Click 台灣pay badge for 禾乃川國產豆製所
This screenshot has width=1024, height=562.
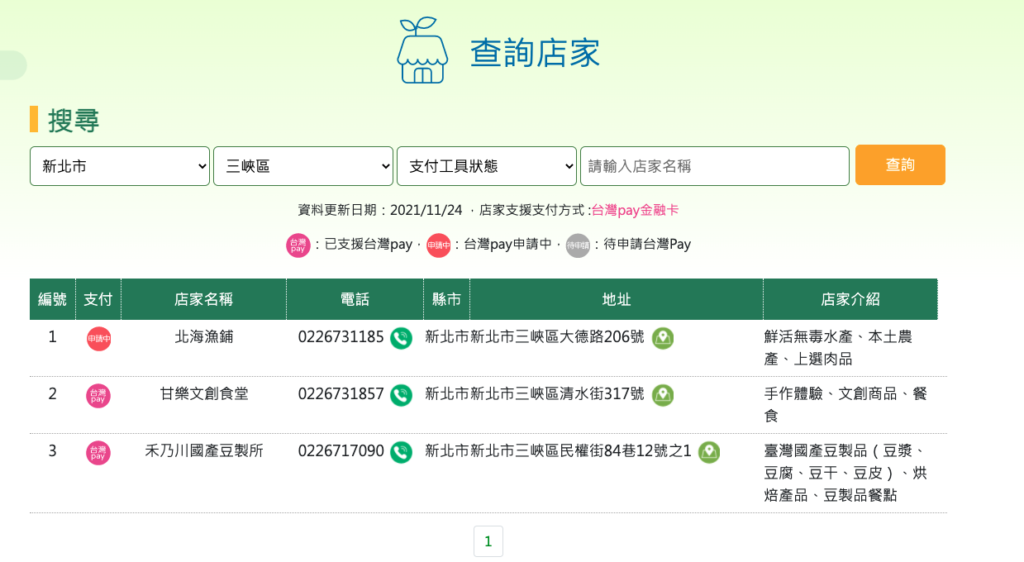(x=98, y=453)
